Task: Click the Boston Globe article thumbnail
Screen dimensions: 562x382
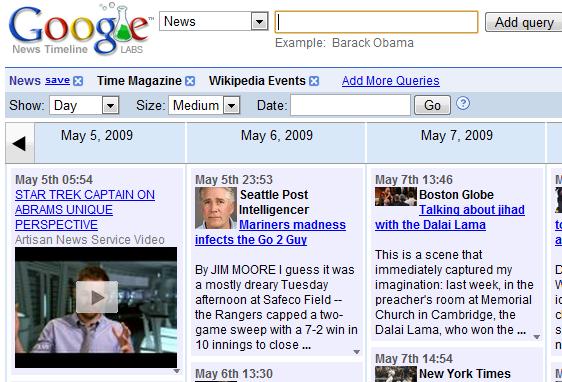Action: click(396, 196)
